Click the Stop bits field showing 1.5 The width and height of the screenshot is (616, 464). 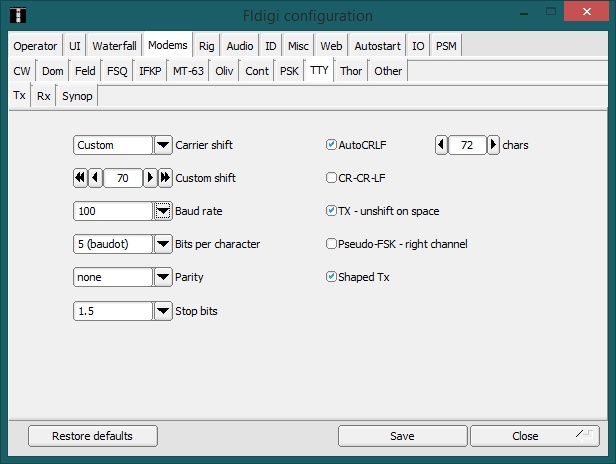tap(113, 311)
